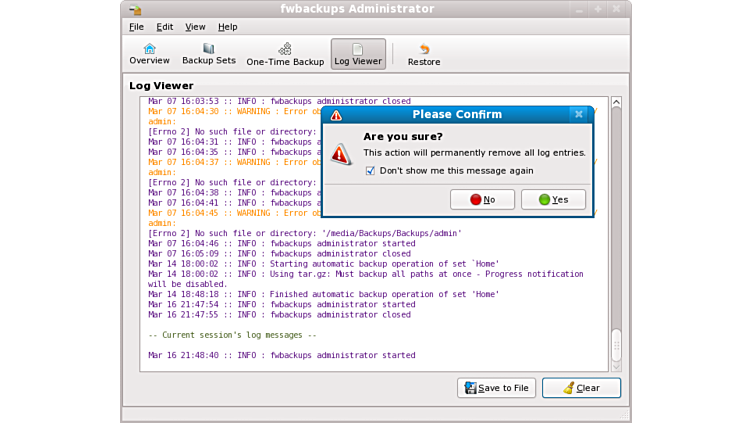Open the View menu
Image resolution: width=752 pixels, height=423 pixels.
tap(195, 27)
